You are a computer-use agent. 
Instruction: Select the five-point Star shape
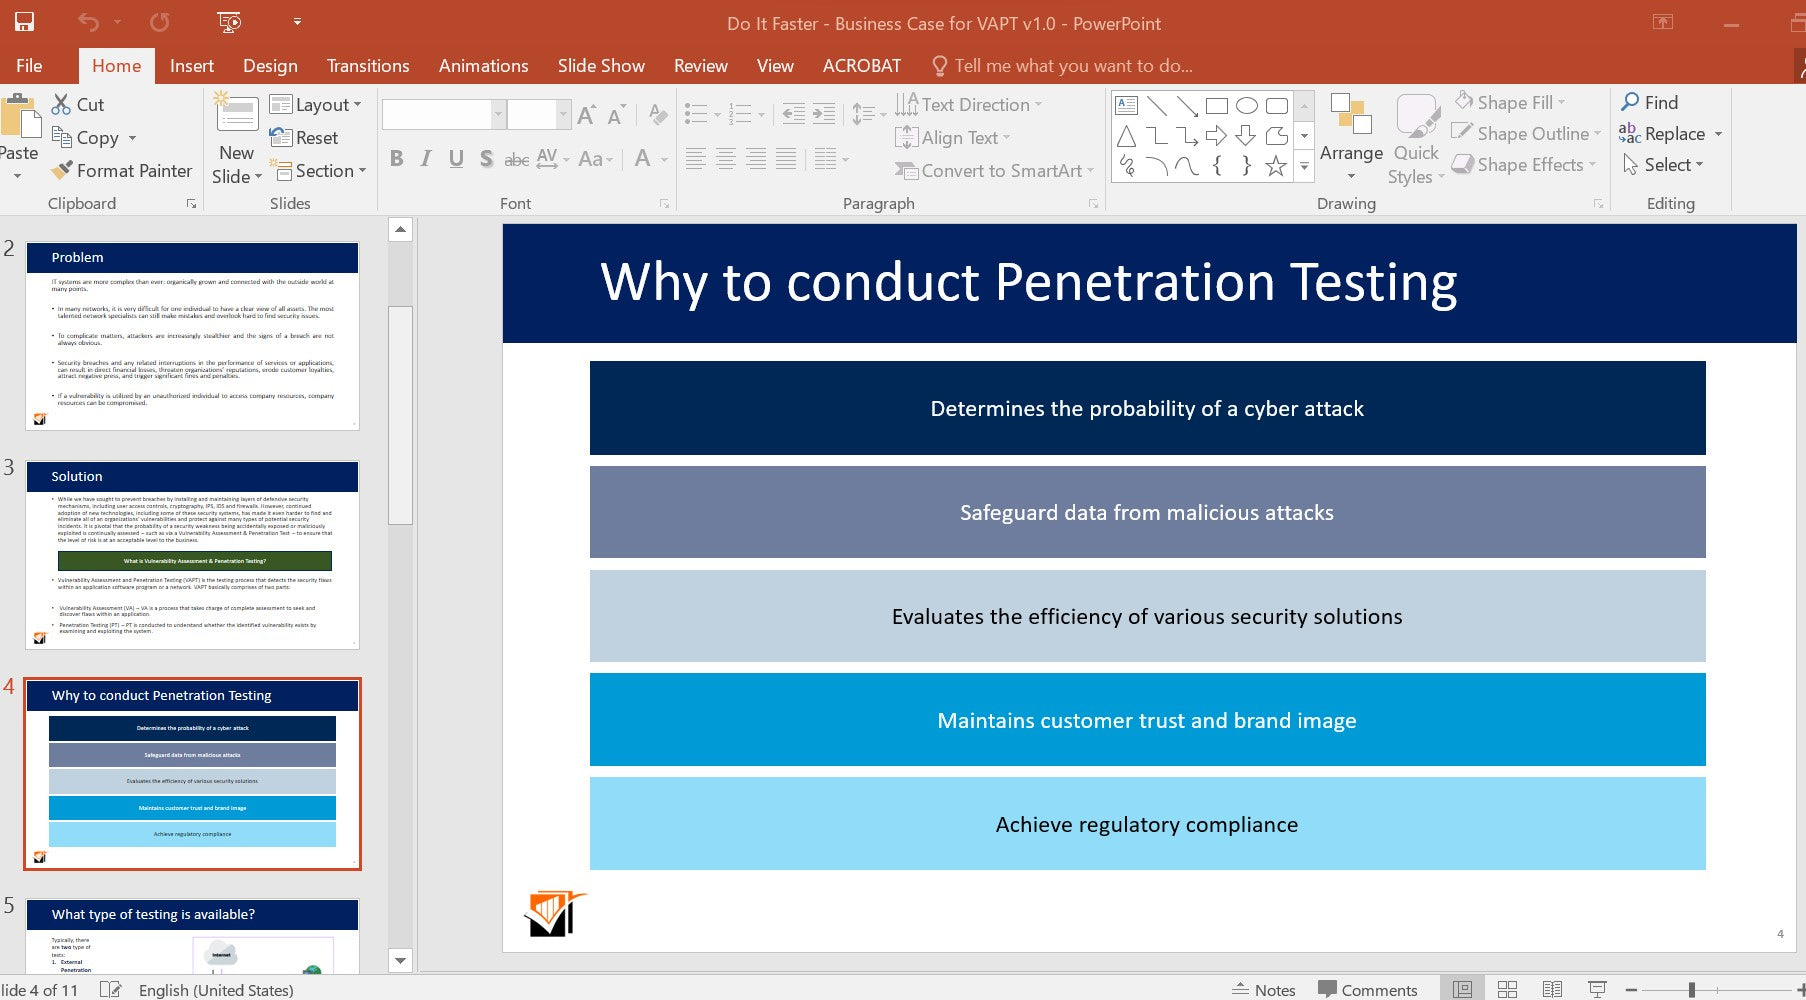1276,167
